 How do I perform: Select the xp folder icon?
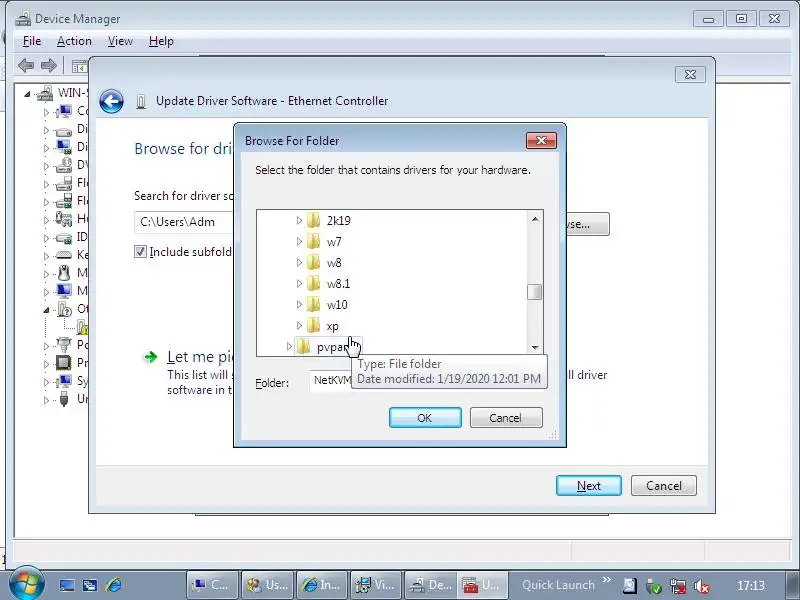point(313,326)
